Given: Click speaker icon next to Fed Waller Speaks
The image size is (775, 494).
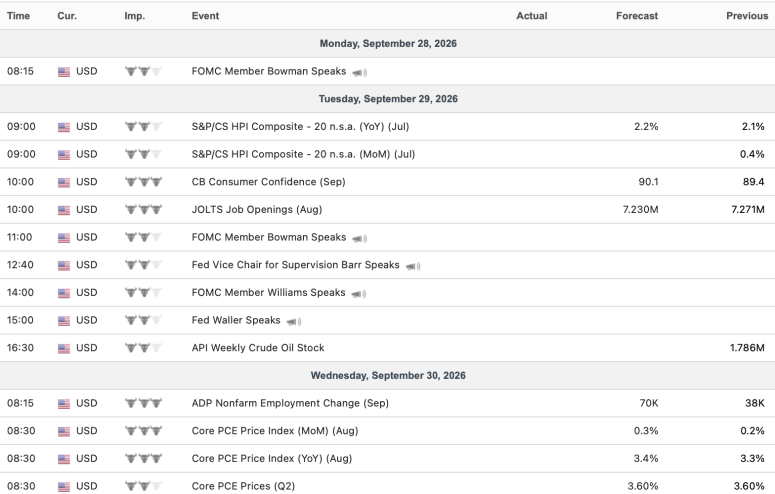Looking at the screenshot, I should (294, 322).
